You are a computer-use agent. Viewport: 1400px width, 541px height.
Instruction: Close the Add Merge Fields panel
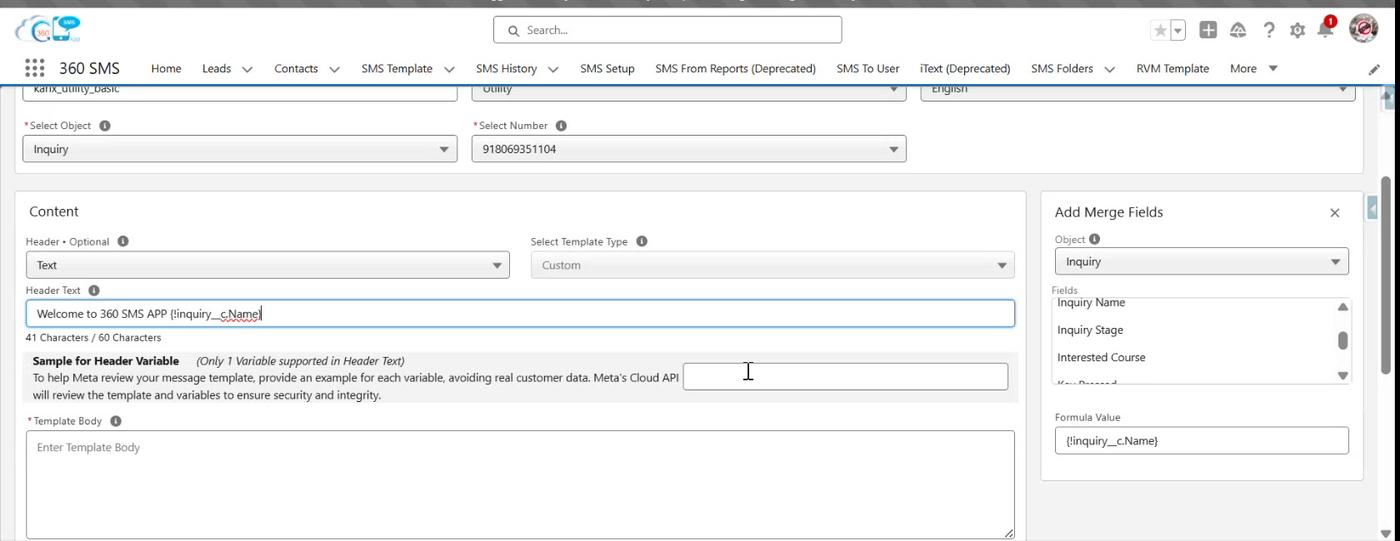[x=1334, y=213]
